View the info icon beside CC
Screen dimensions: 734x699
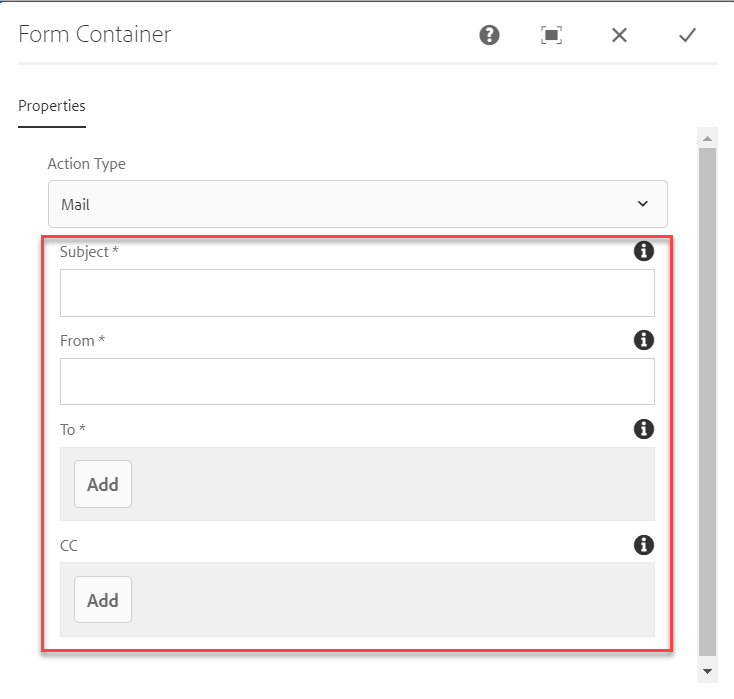click(644, 545)
